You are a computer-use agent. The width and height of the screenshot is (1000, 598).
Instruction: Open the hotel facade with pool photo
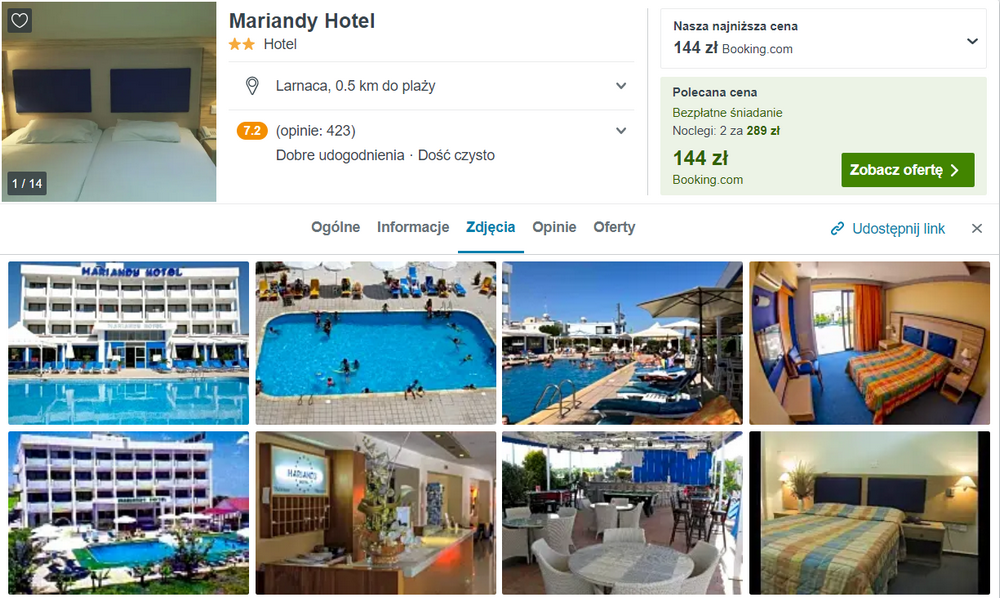128,343
